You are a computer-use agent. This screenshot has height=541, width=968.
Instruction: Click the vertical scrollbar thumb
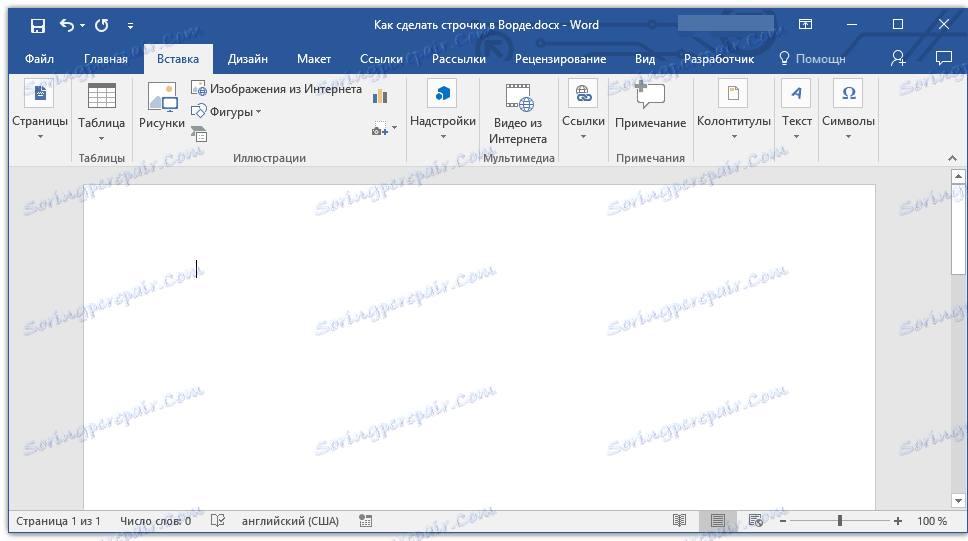pyautogui.click(x=958, y=229)
